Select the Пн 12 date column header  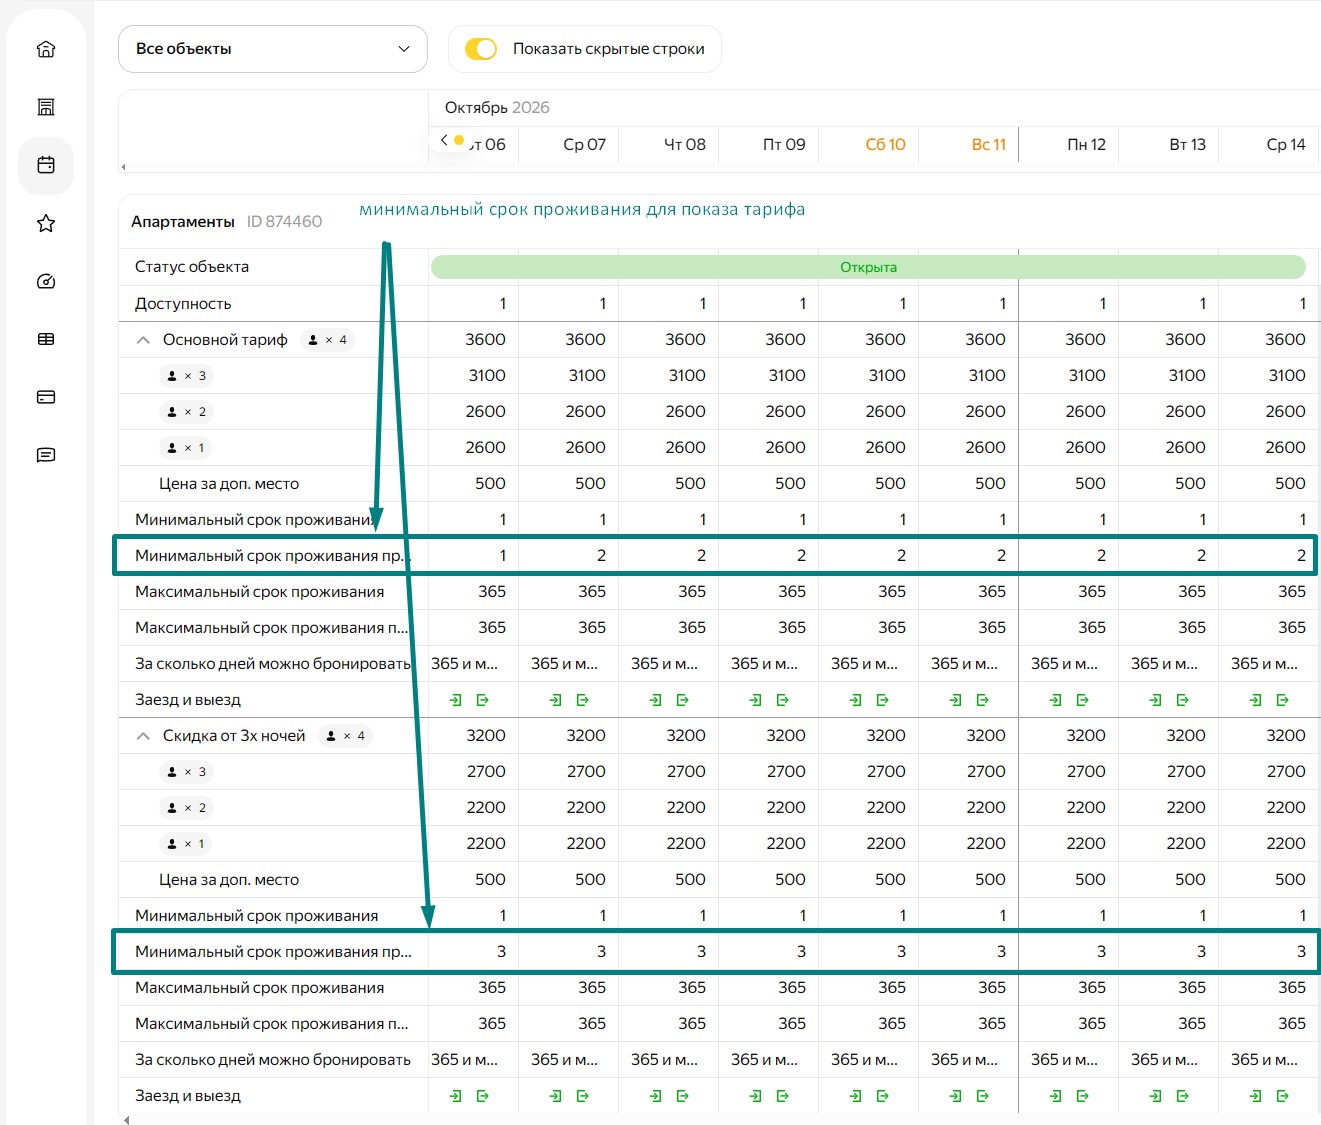[x=1086, y=144]
